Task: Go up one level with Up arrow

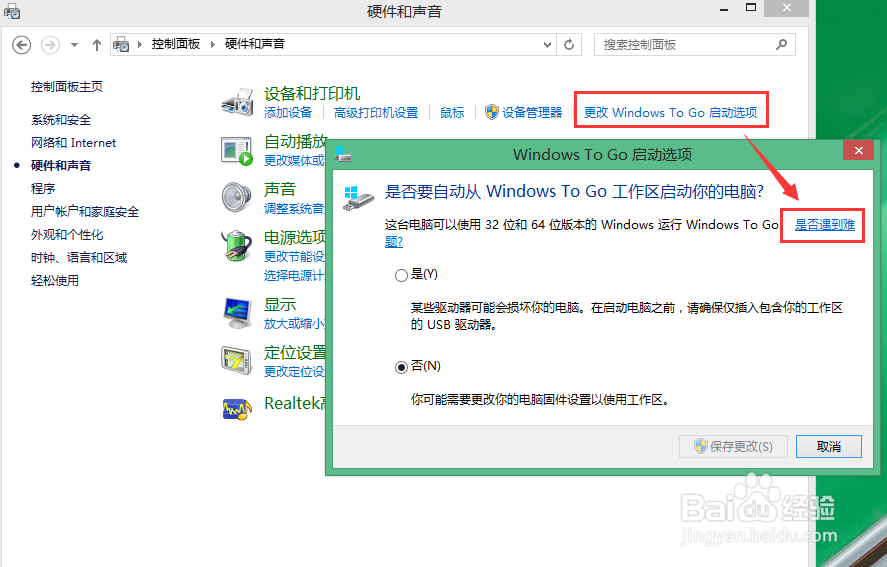Action: pos(97,45)
